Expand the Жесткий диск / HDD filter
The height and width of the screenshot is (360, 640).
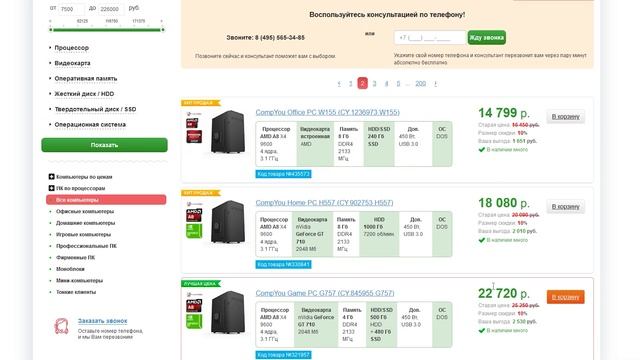pyautogui.click(x=84, y=94)
